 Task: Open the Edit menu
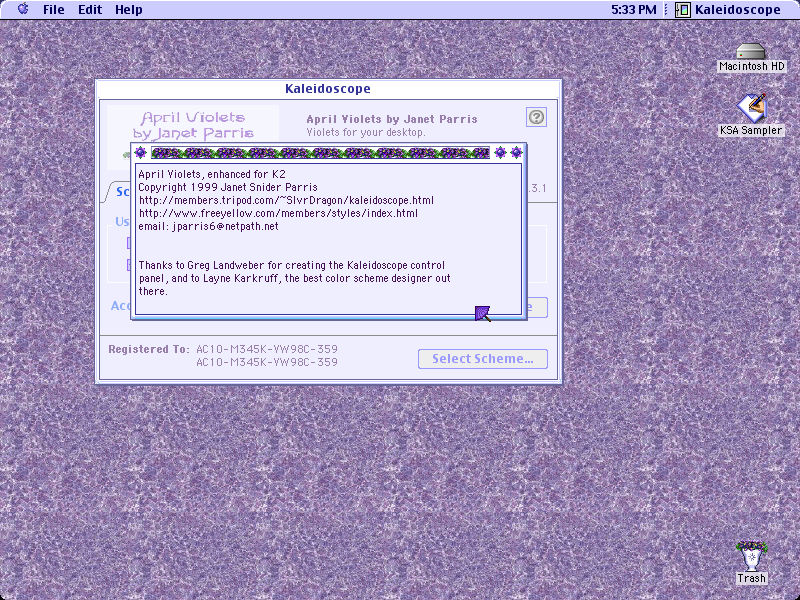pos(90,10)
